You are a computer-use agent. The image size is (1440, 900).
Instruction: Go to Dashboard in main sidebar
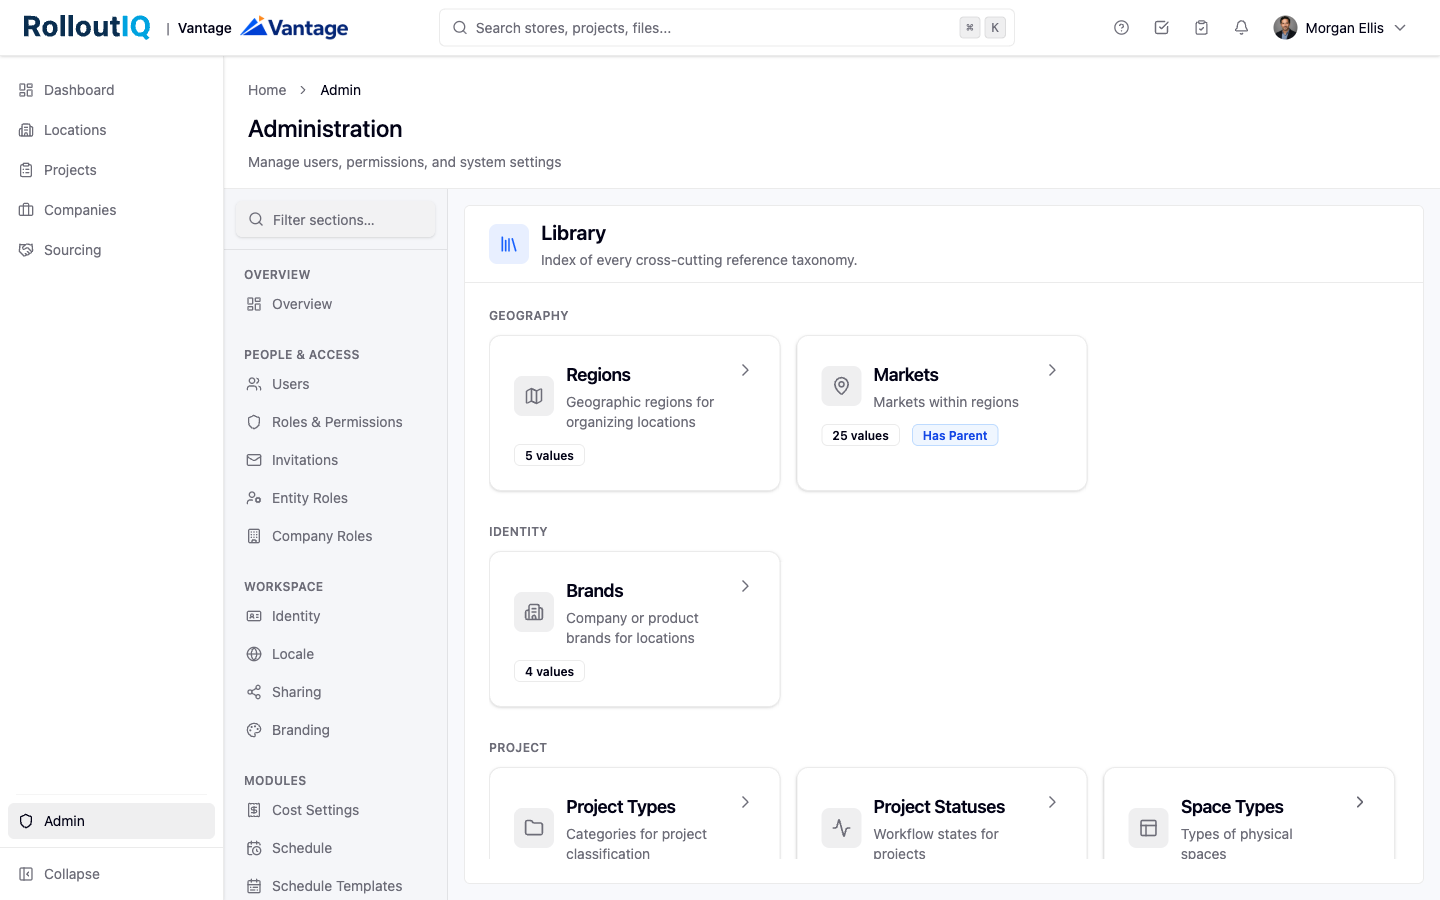(111, 90)
